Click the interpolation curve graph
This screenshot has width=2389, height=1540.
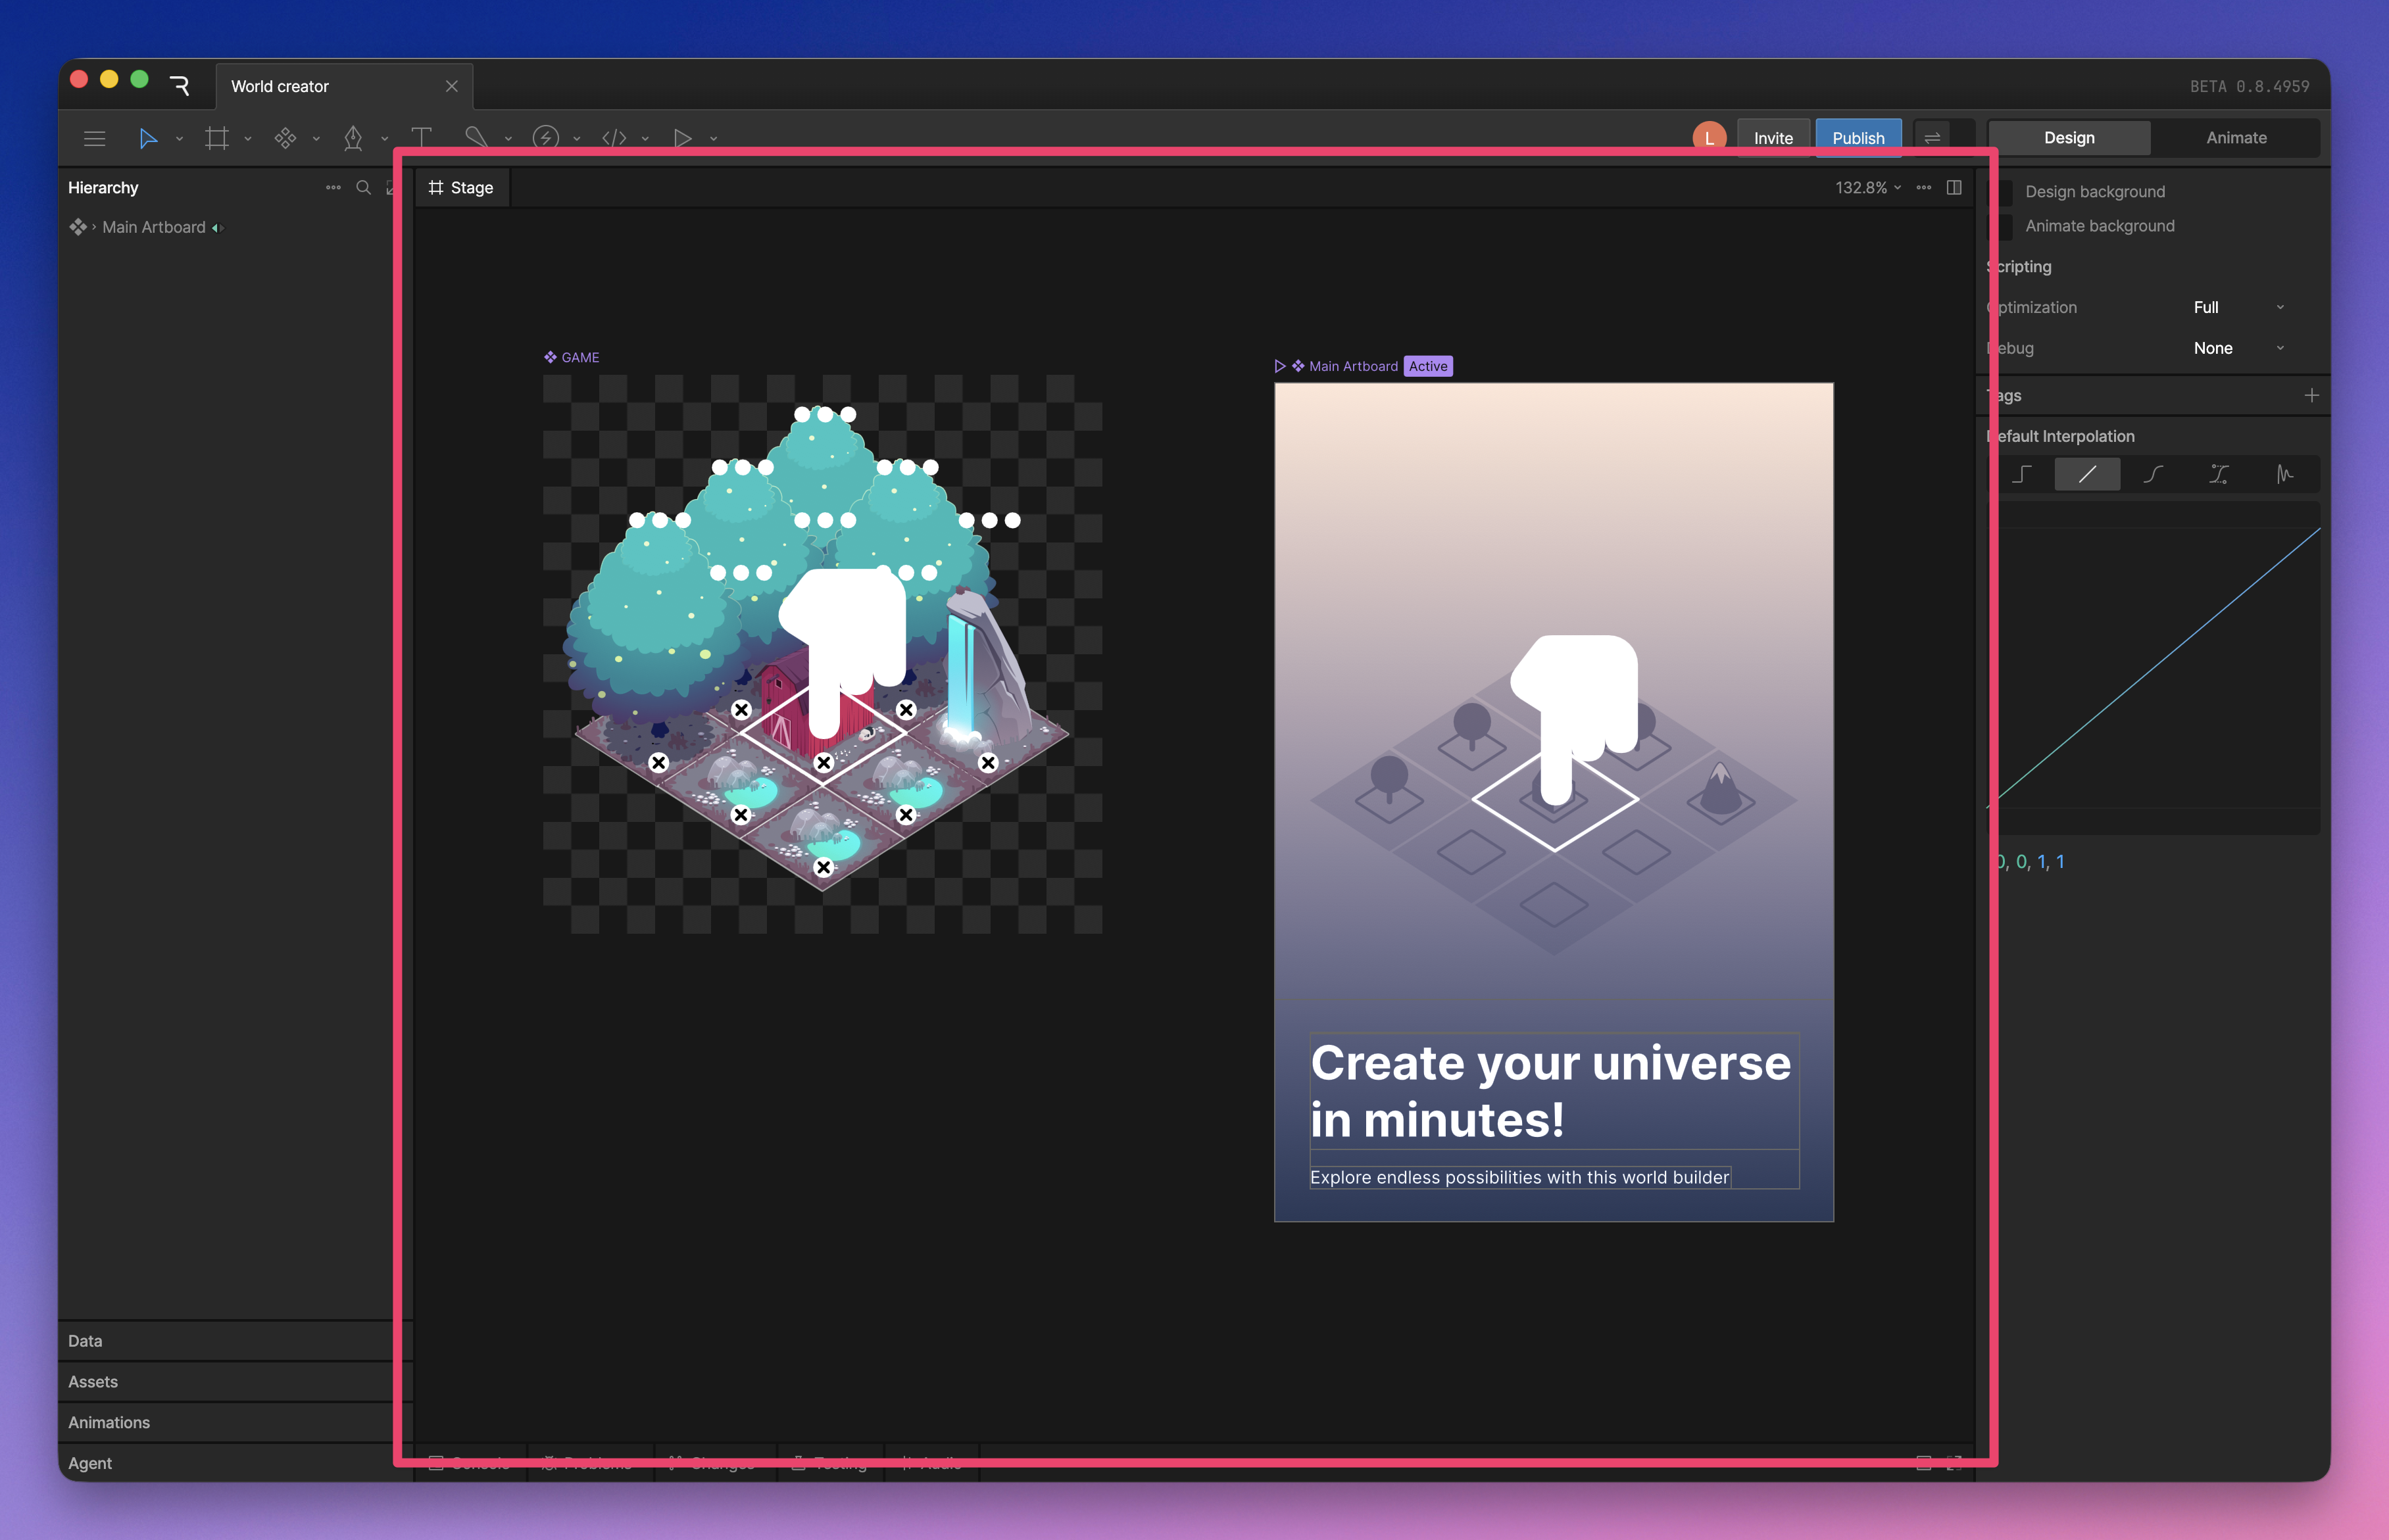click(2154, 668)
